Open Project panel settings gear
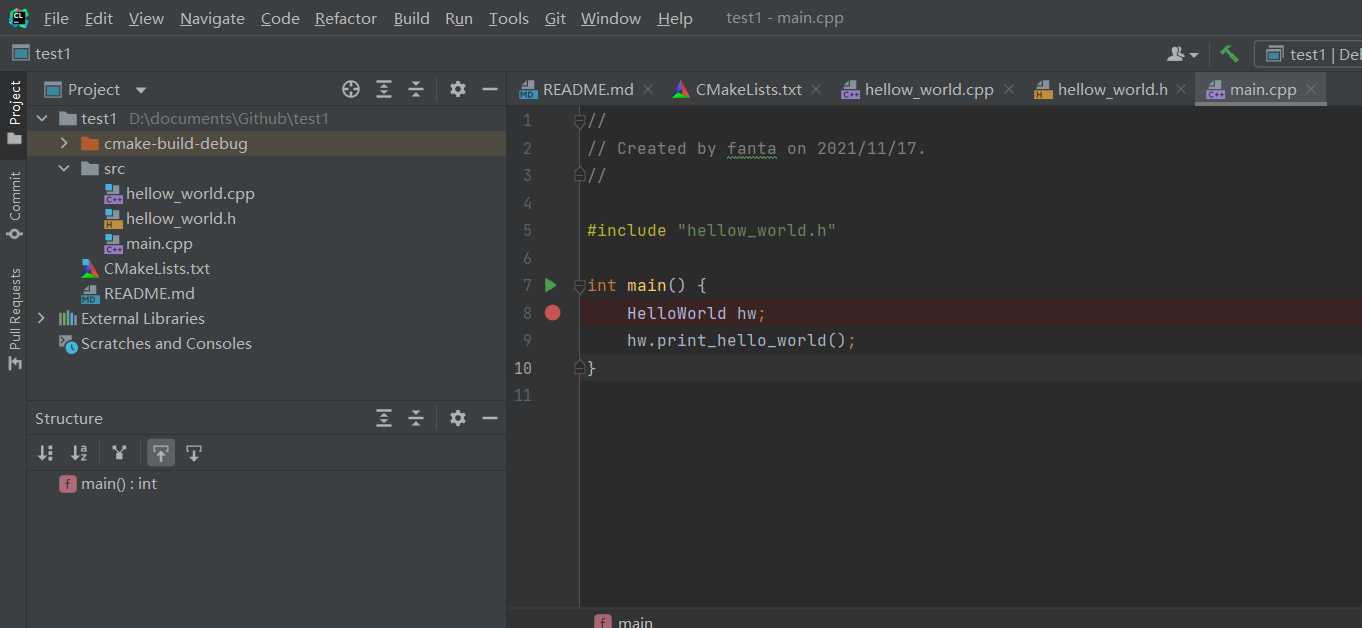Viewport: 1362px width, 628px height. [458, 89]
